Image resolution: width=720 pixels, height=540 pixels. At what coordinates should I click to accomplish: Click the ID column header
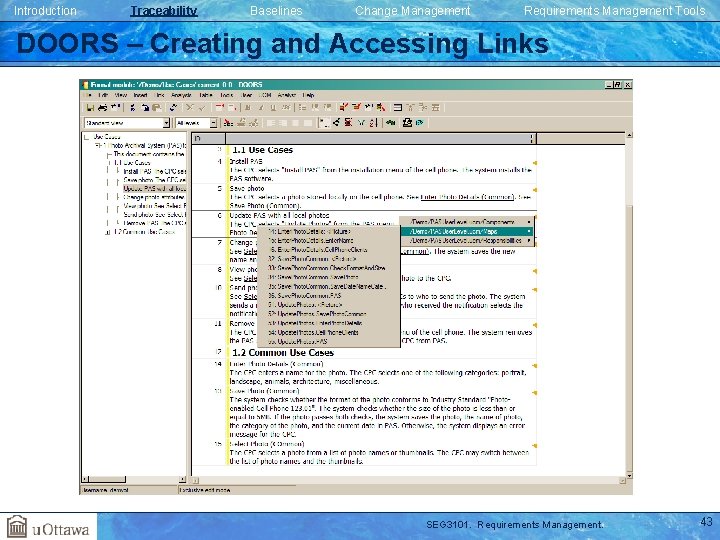(x=208, y=138)
